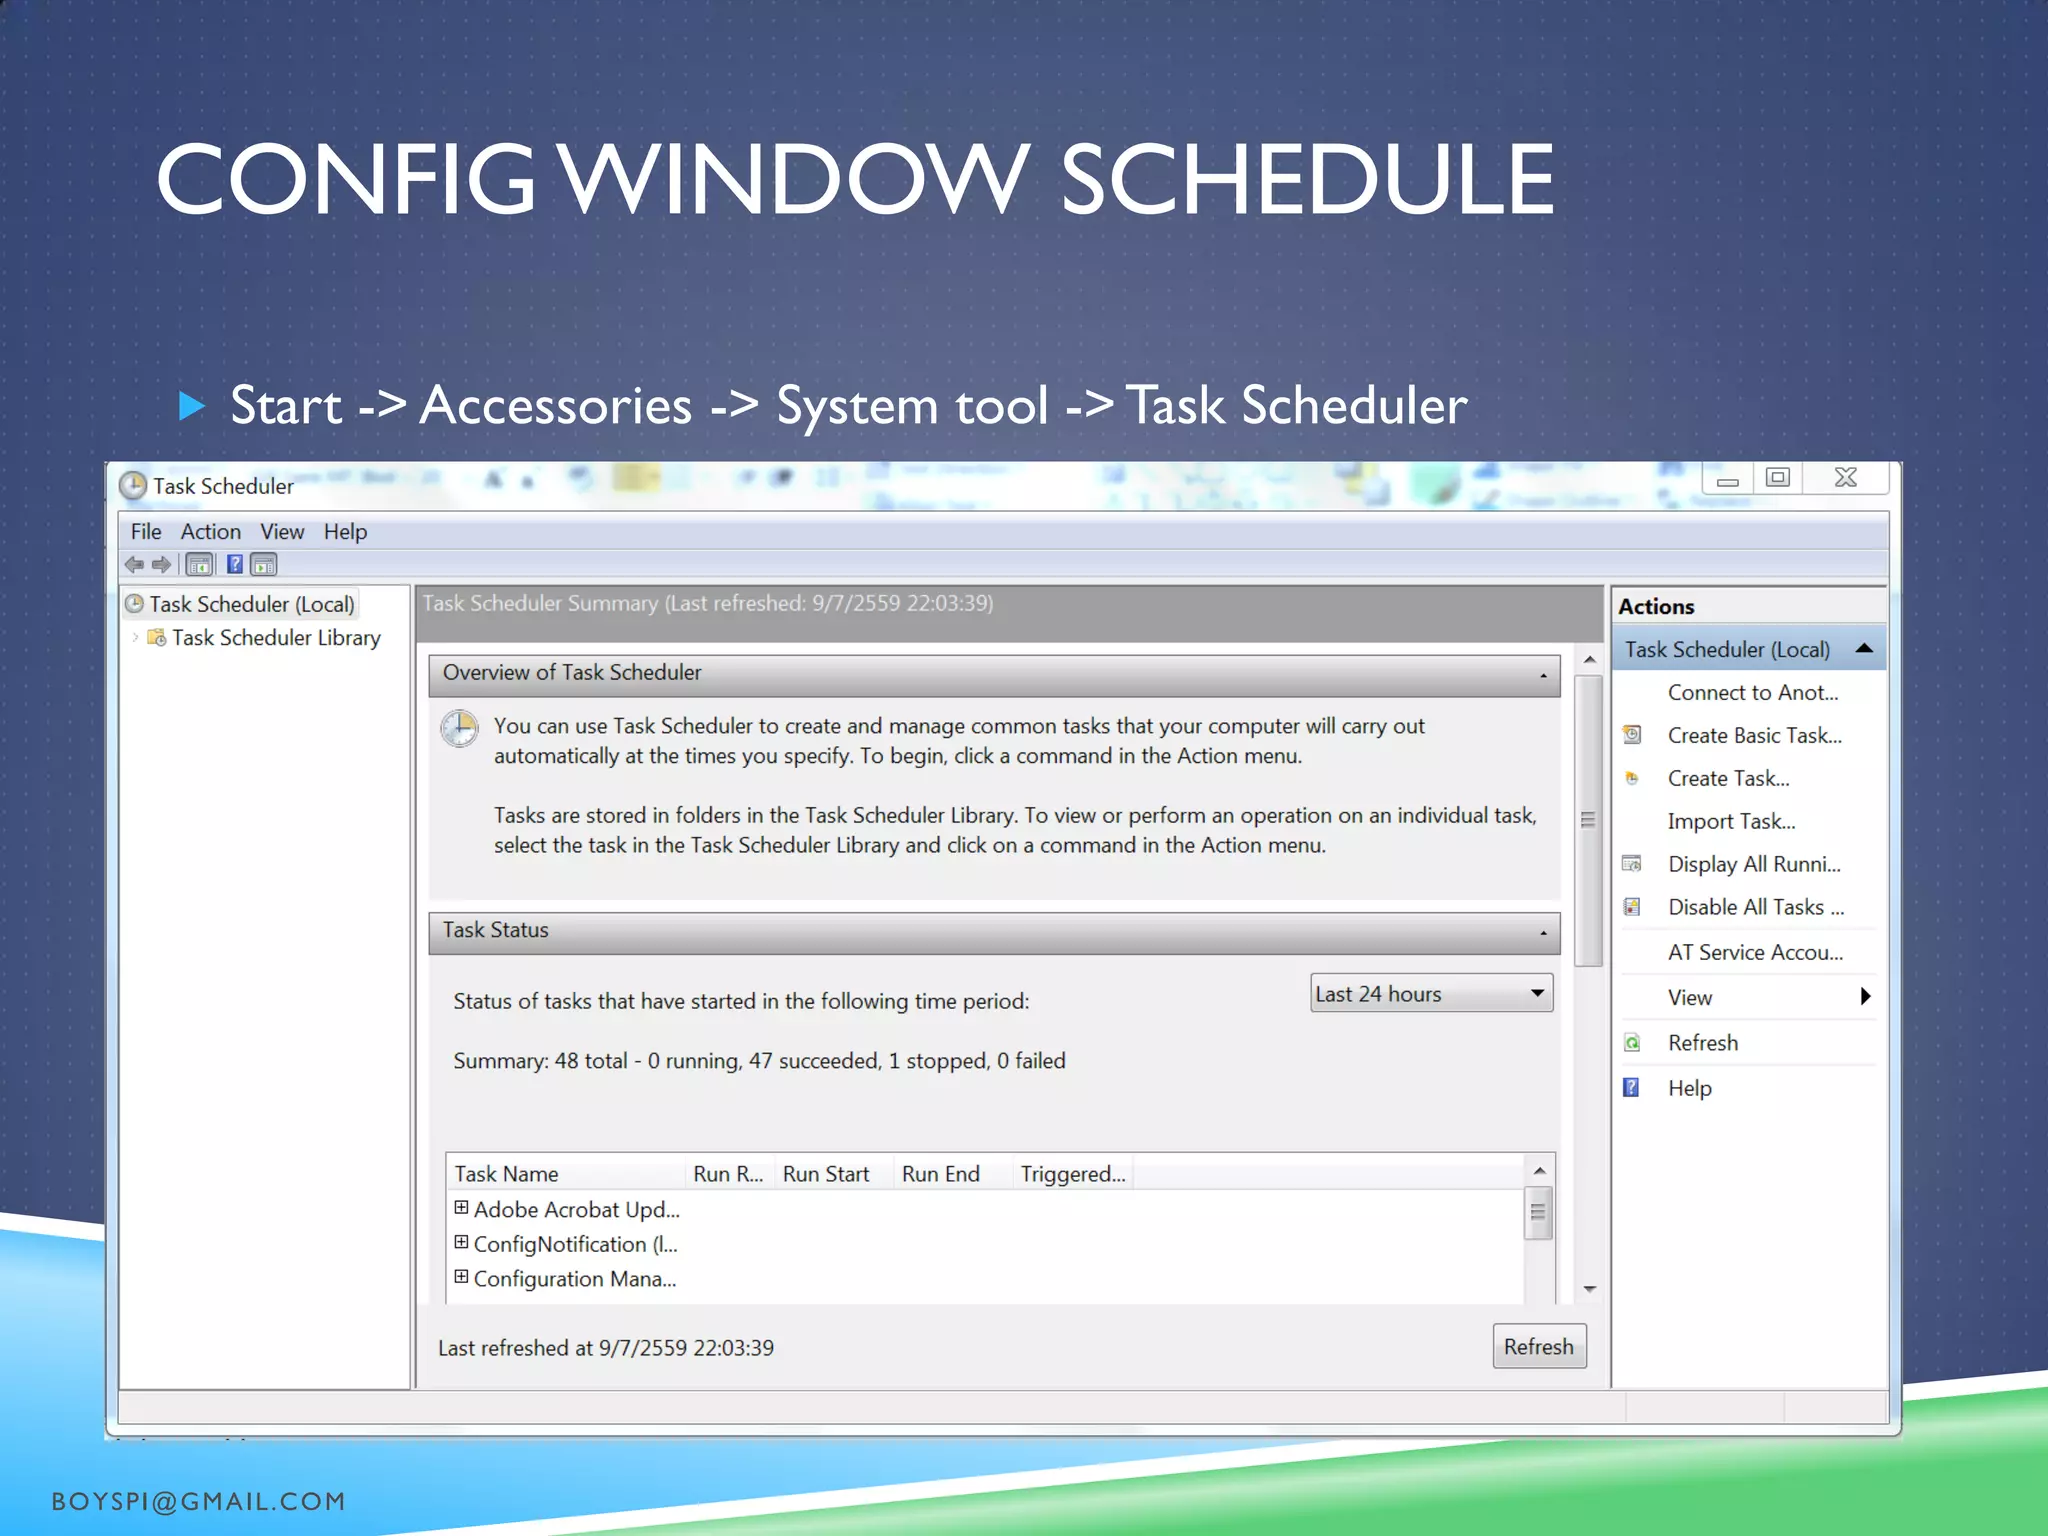
Task: Collapse the Overview of Task Scheduler section
Action: 1543,676
